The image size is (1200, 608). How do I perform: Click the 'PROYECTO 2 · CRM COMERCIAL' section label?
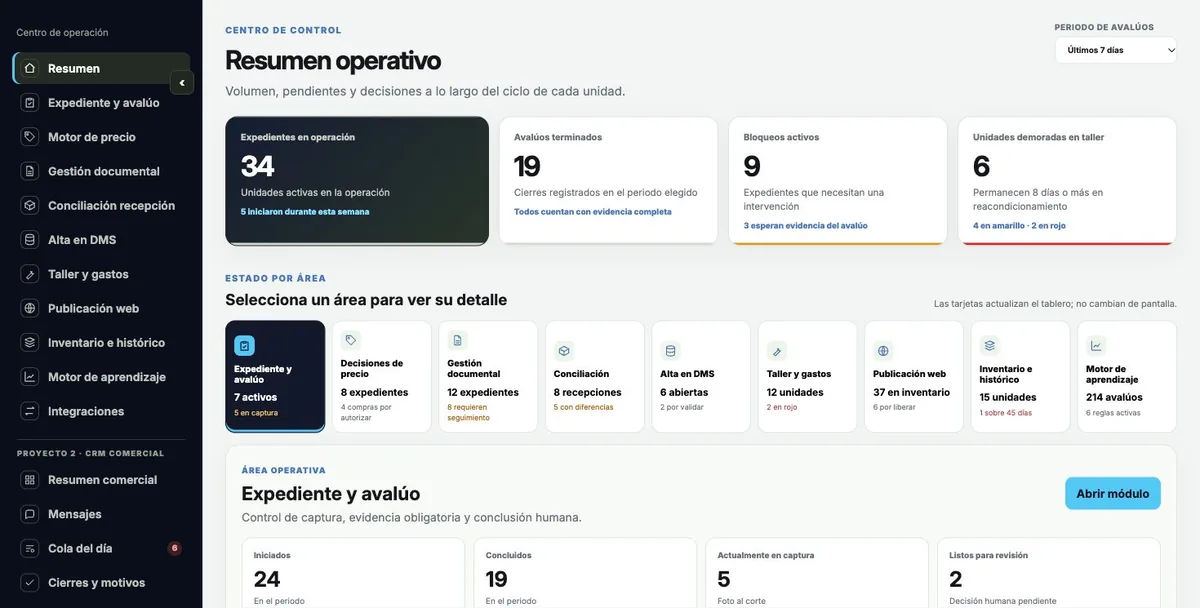point(90,453)
